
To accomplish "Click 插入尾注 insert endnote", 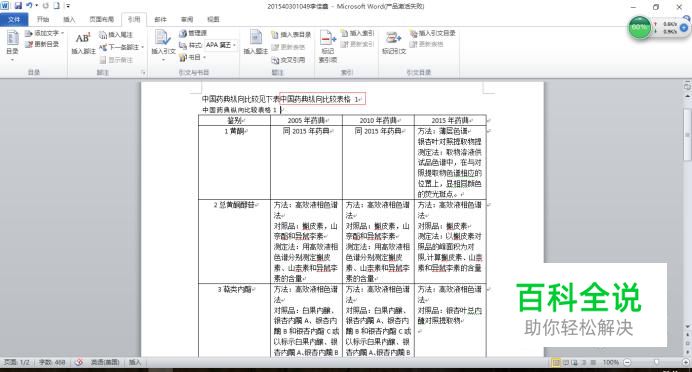I will (116, 35).
